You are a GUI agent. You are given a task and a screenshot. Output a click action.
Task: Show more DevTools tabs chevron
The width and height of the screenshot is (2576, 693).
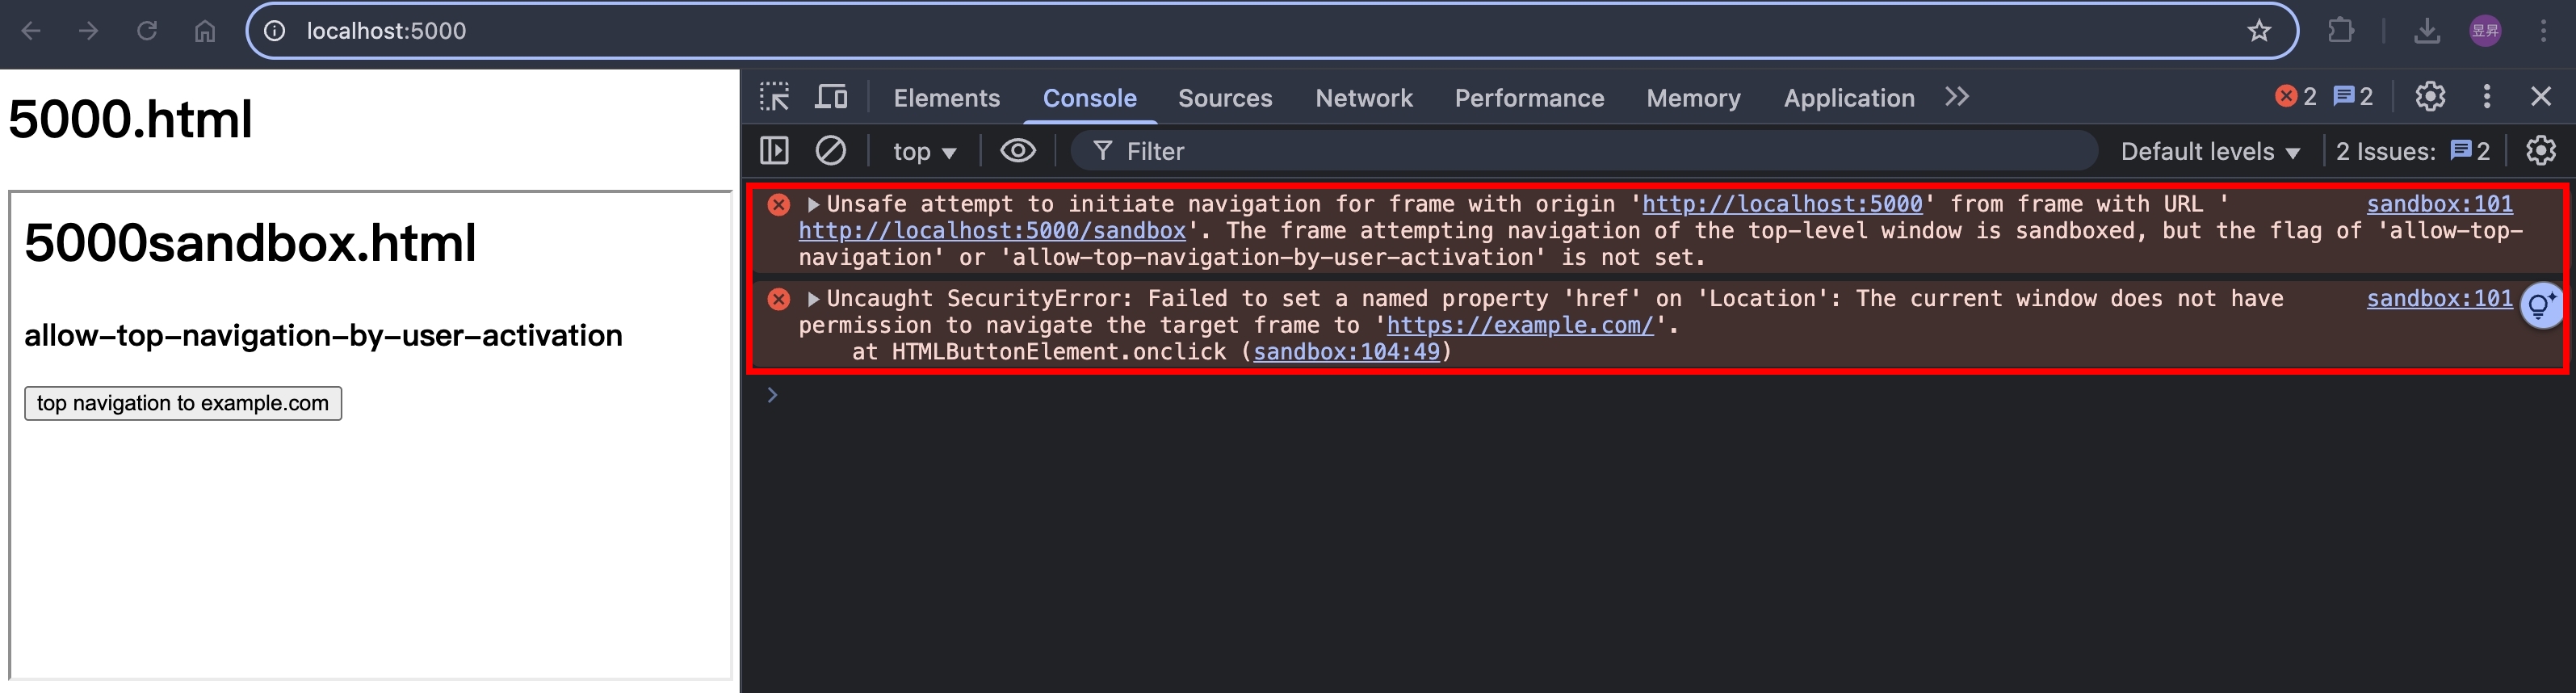tap(1957, 97)
